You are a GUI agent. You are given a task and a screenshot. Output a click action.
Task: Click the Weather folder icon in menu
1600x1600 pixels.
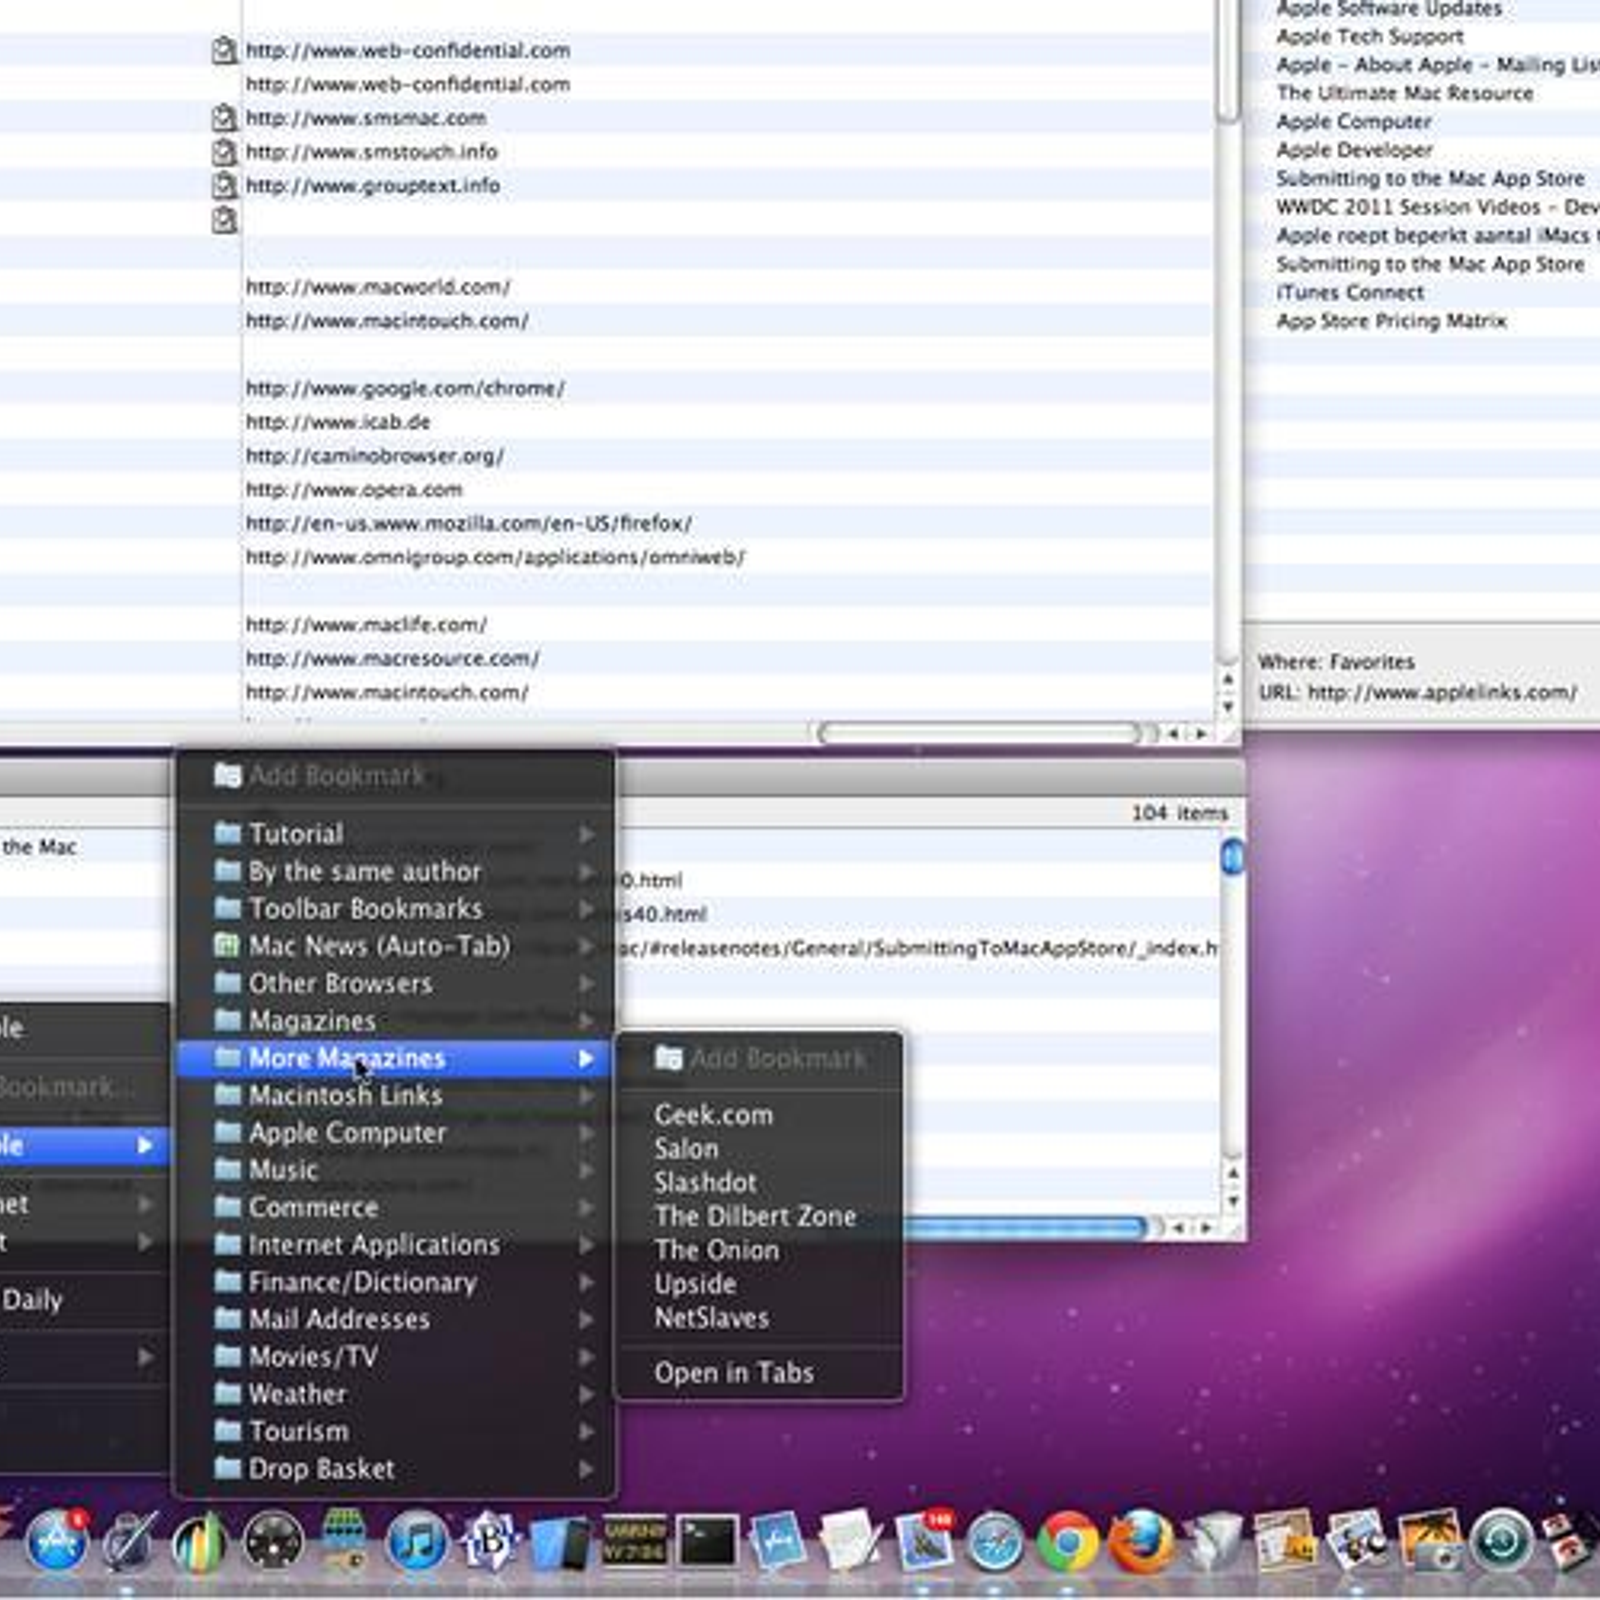tap(228, 1393)
